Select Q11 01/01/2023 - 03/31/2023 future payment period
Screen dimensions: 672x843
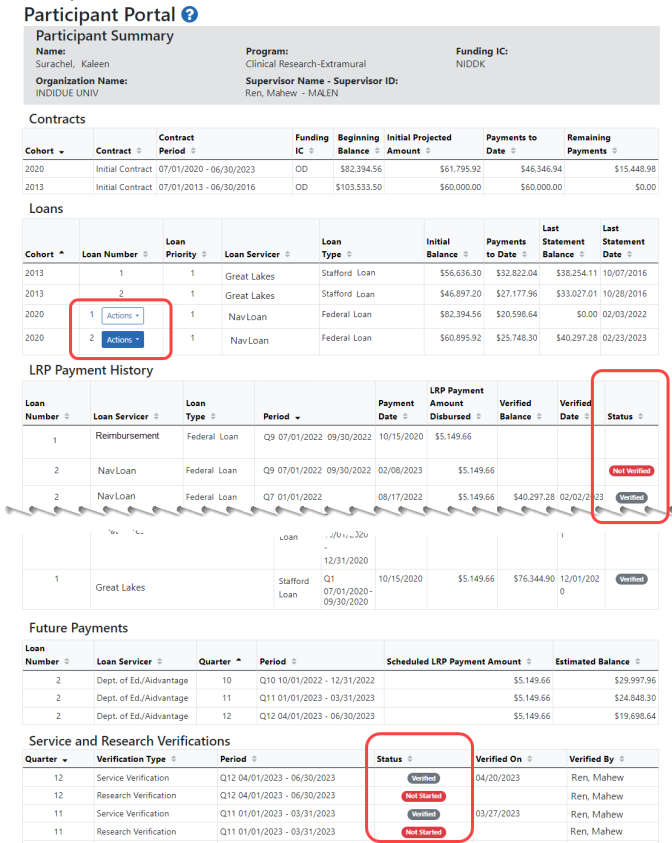[x=317, y=698]
